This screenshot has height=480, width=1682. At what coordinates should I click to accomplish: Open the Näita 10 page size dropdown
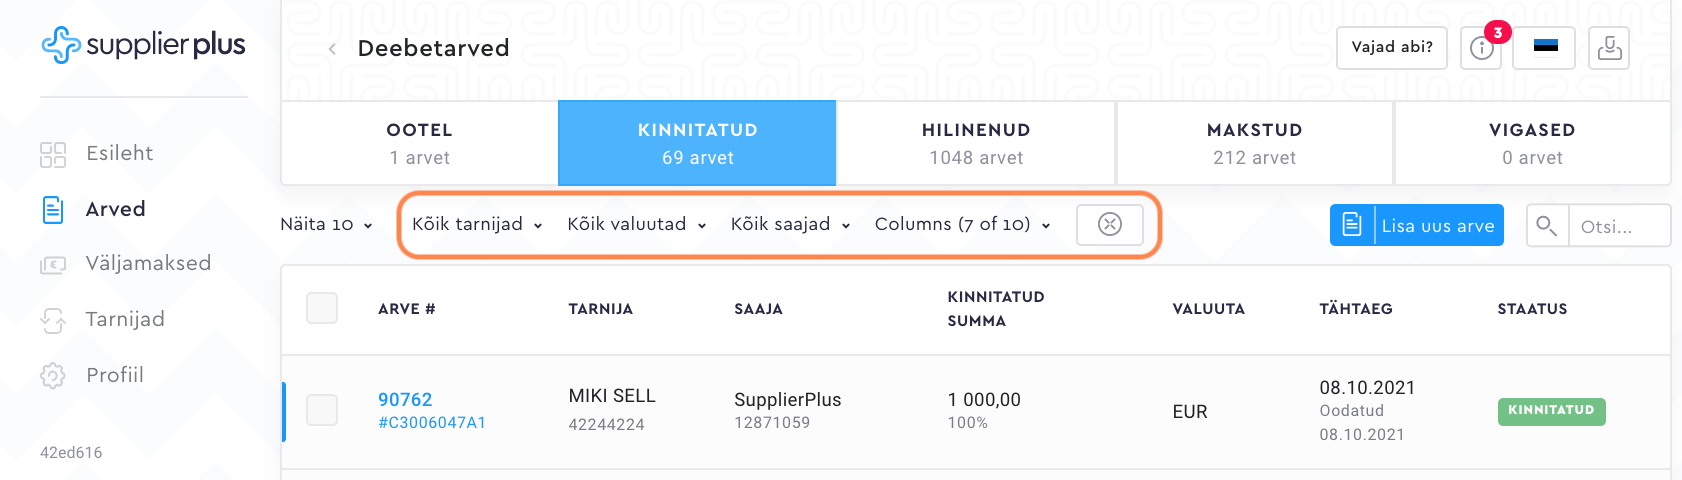(326, 224)
